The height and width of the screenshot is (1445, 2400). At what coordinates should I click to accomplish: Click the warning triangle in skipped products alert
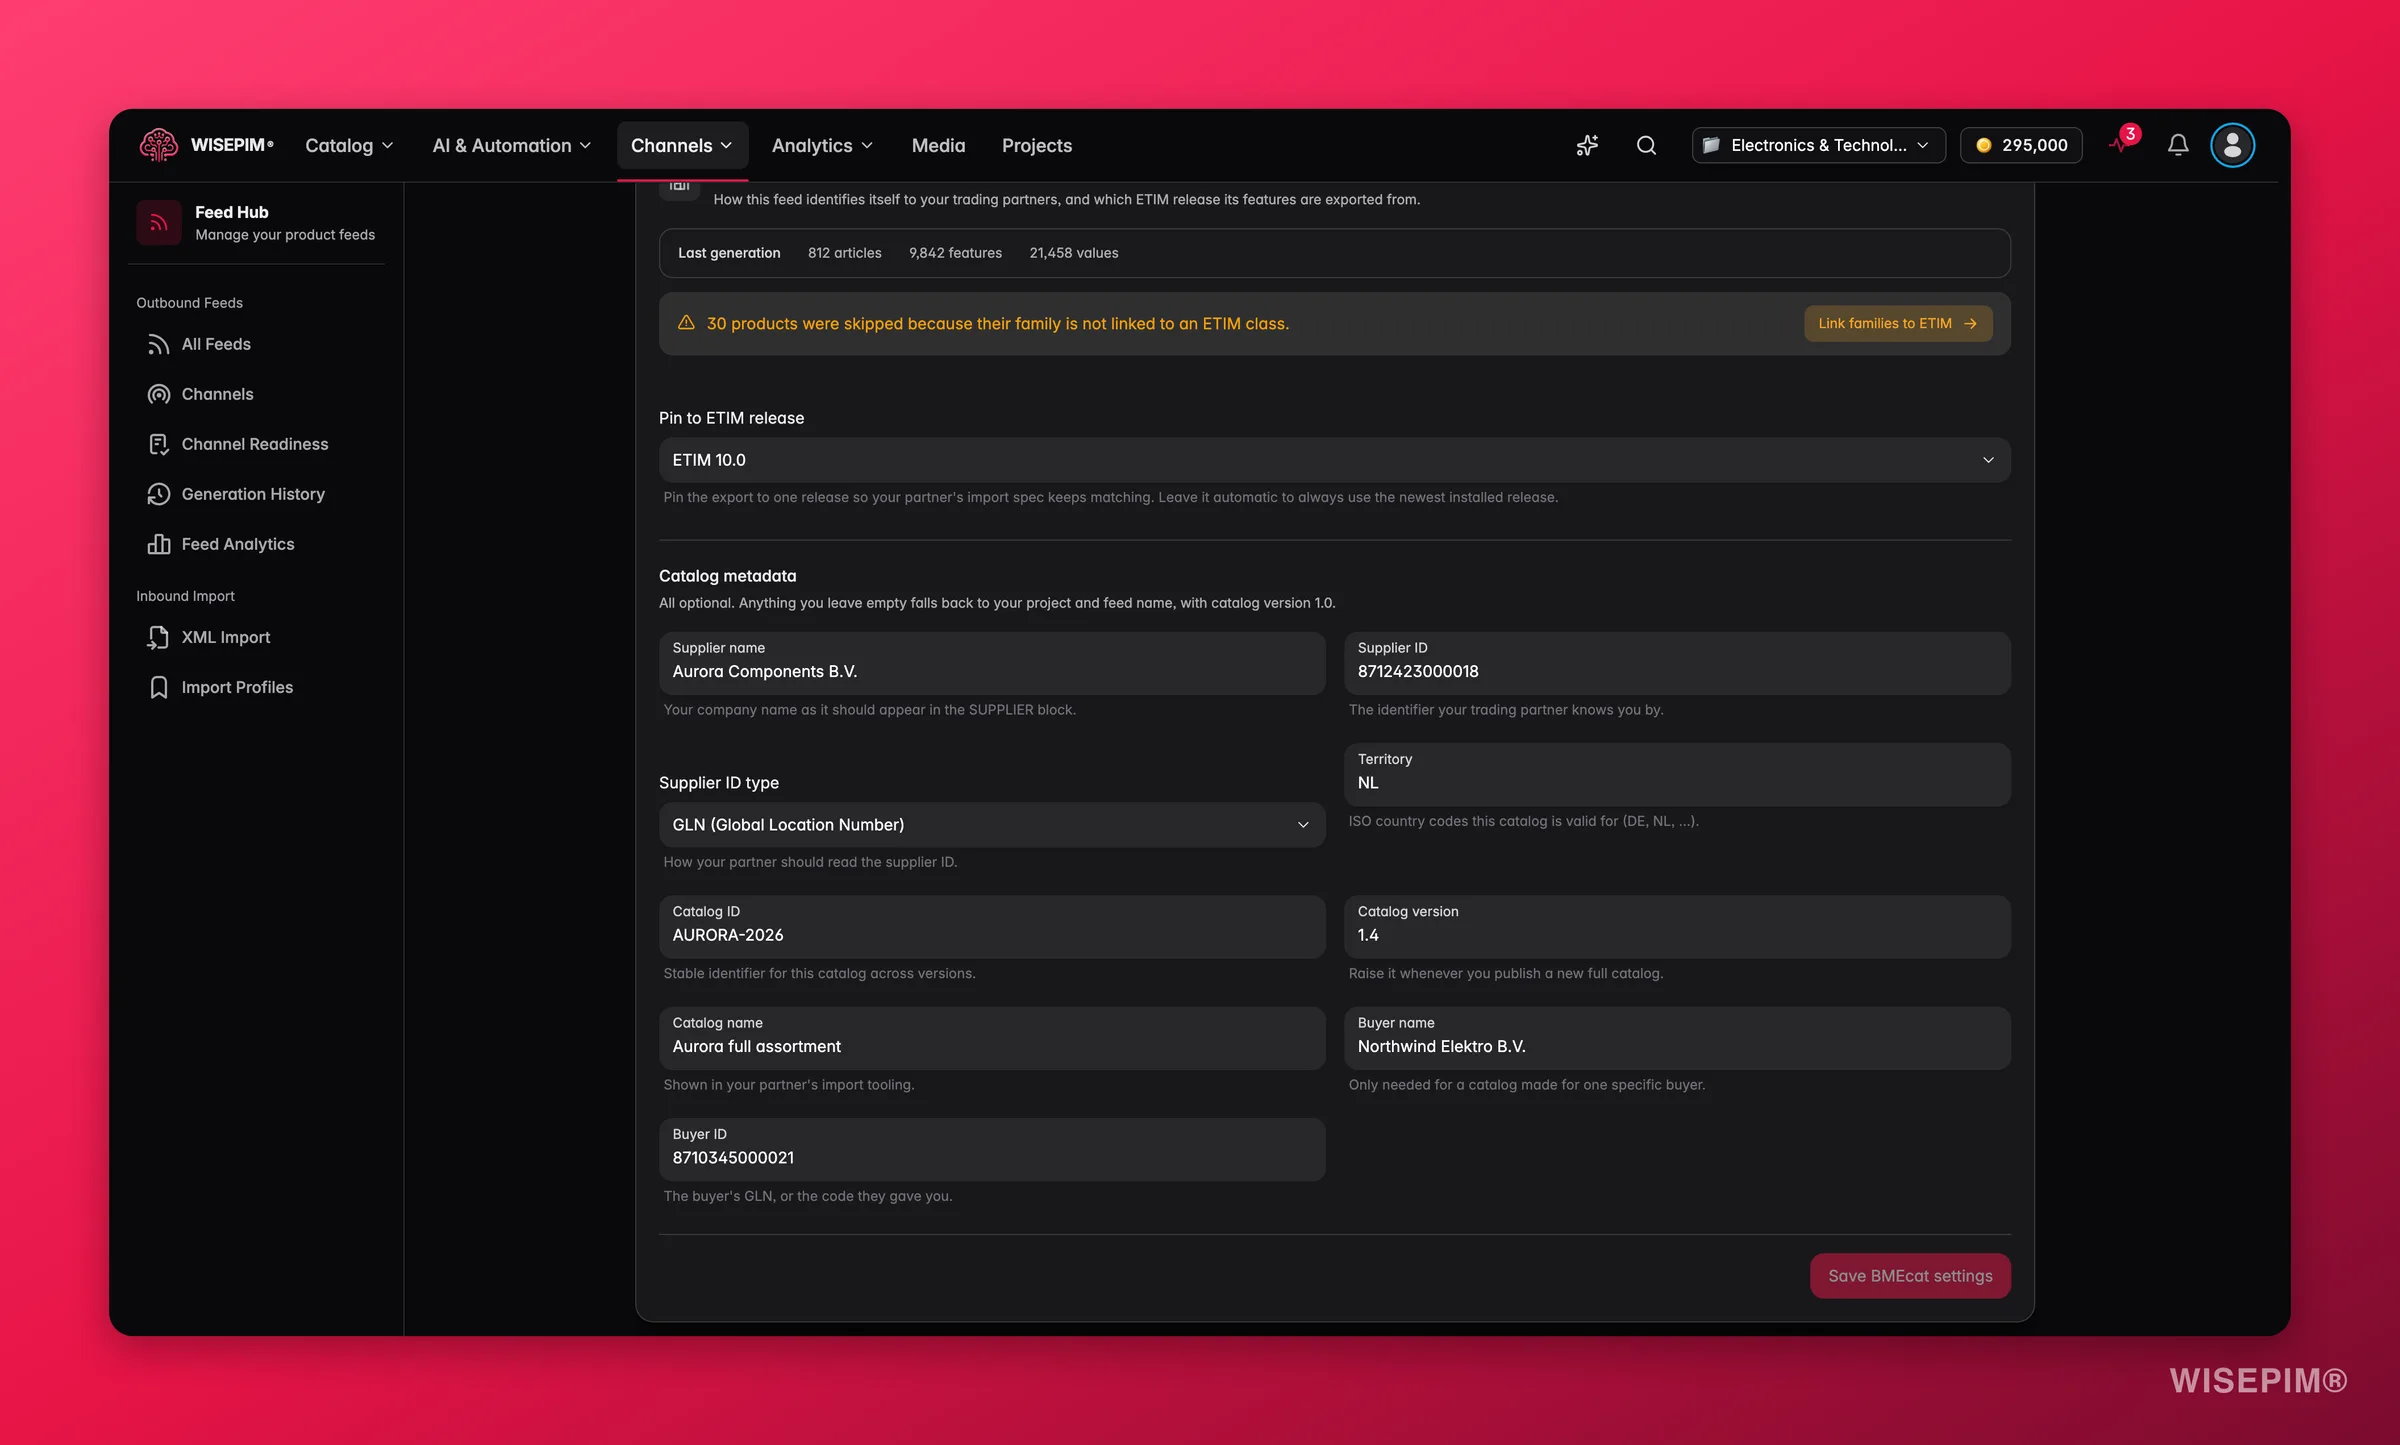[686, 323]
